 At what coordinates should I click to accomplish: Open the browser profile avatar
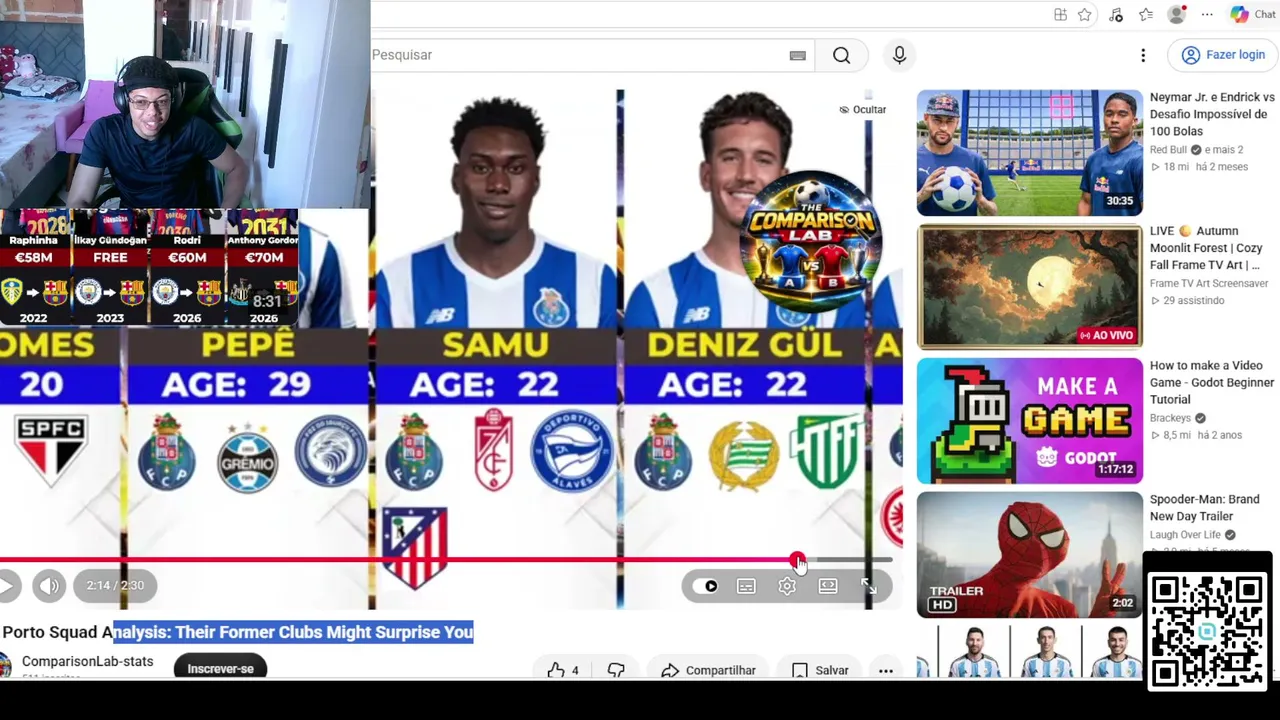(x=1177, y=14)
